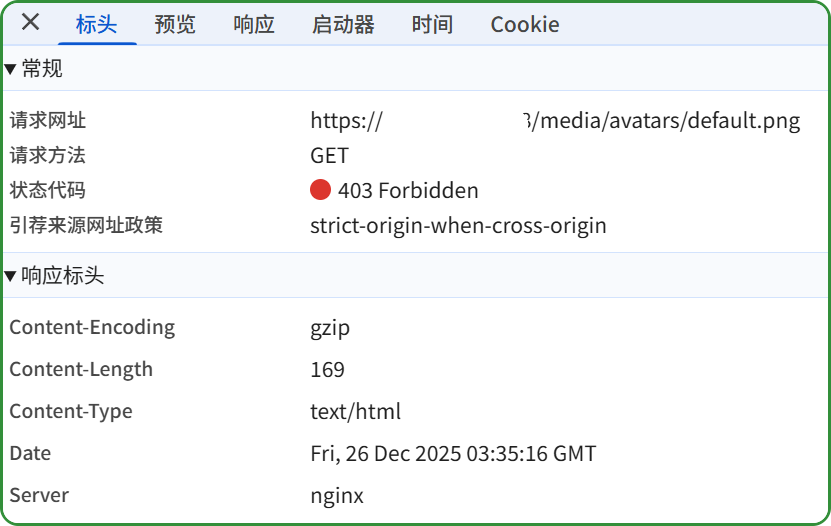
Task: Click the 请求网址 label
Action: tap(48, 121)
